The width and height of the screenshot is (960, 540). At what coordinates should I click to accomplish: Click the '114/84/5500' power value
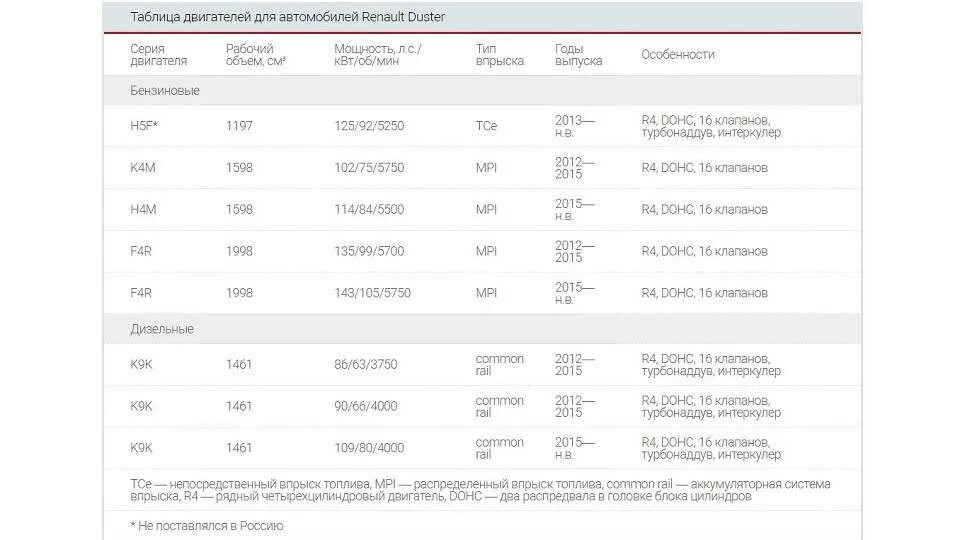coord(369,209)
